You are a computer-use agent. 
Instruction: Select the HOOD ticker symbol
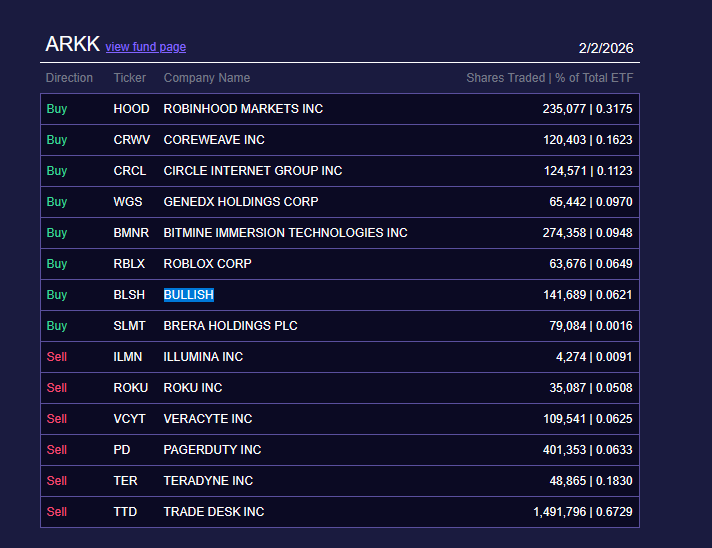[x=131, y=109]
